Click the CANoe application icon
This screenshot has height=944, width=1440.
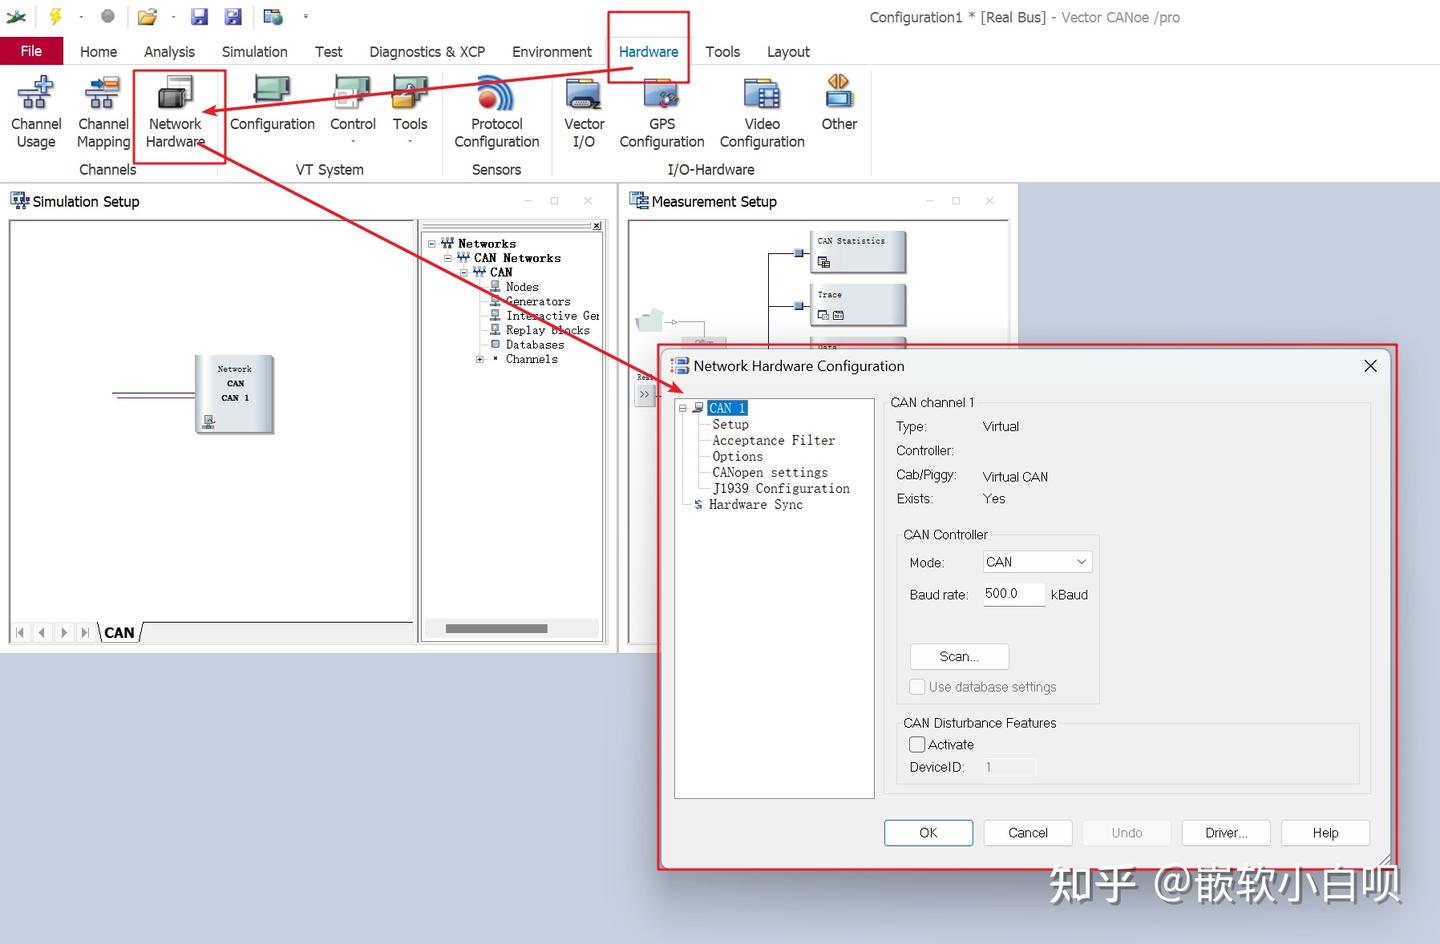tap(16, 16)
